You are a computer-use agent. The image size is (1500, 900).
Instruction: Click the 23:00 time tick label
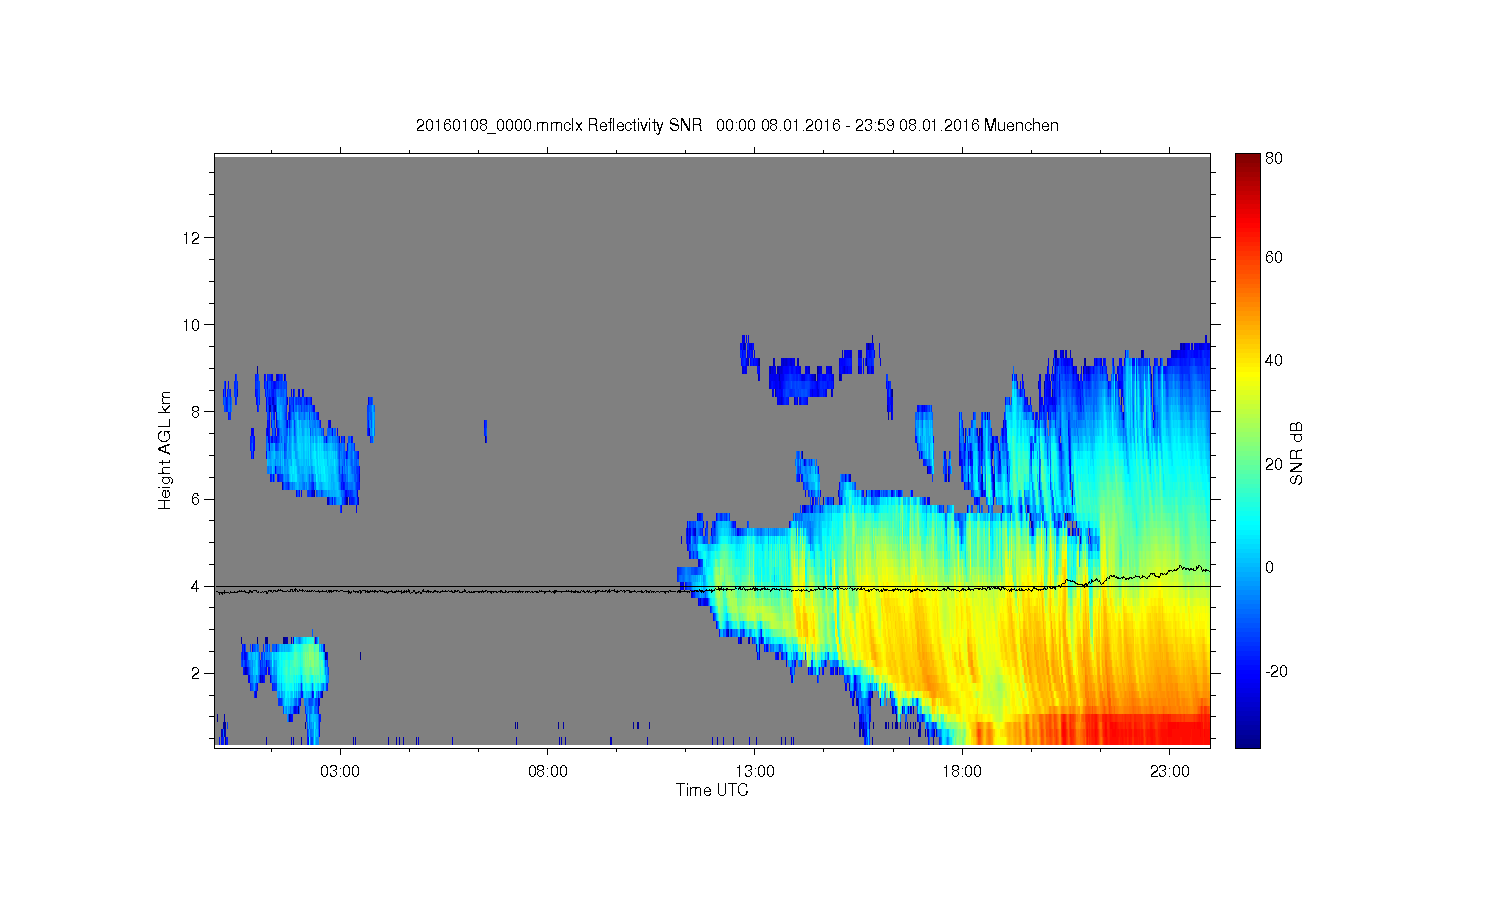pyautogui.click(x=1170, y=772)
